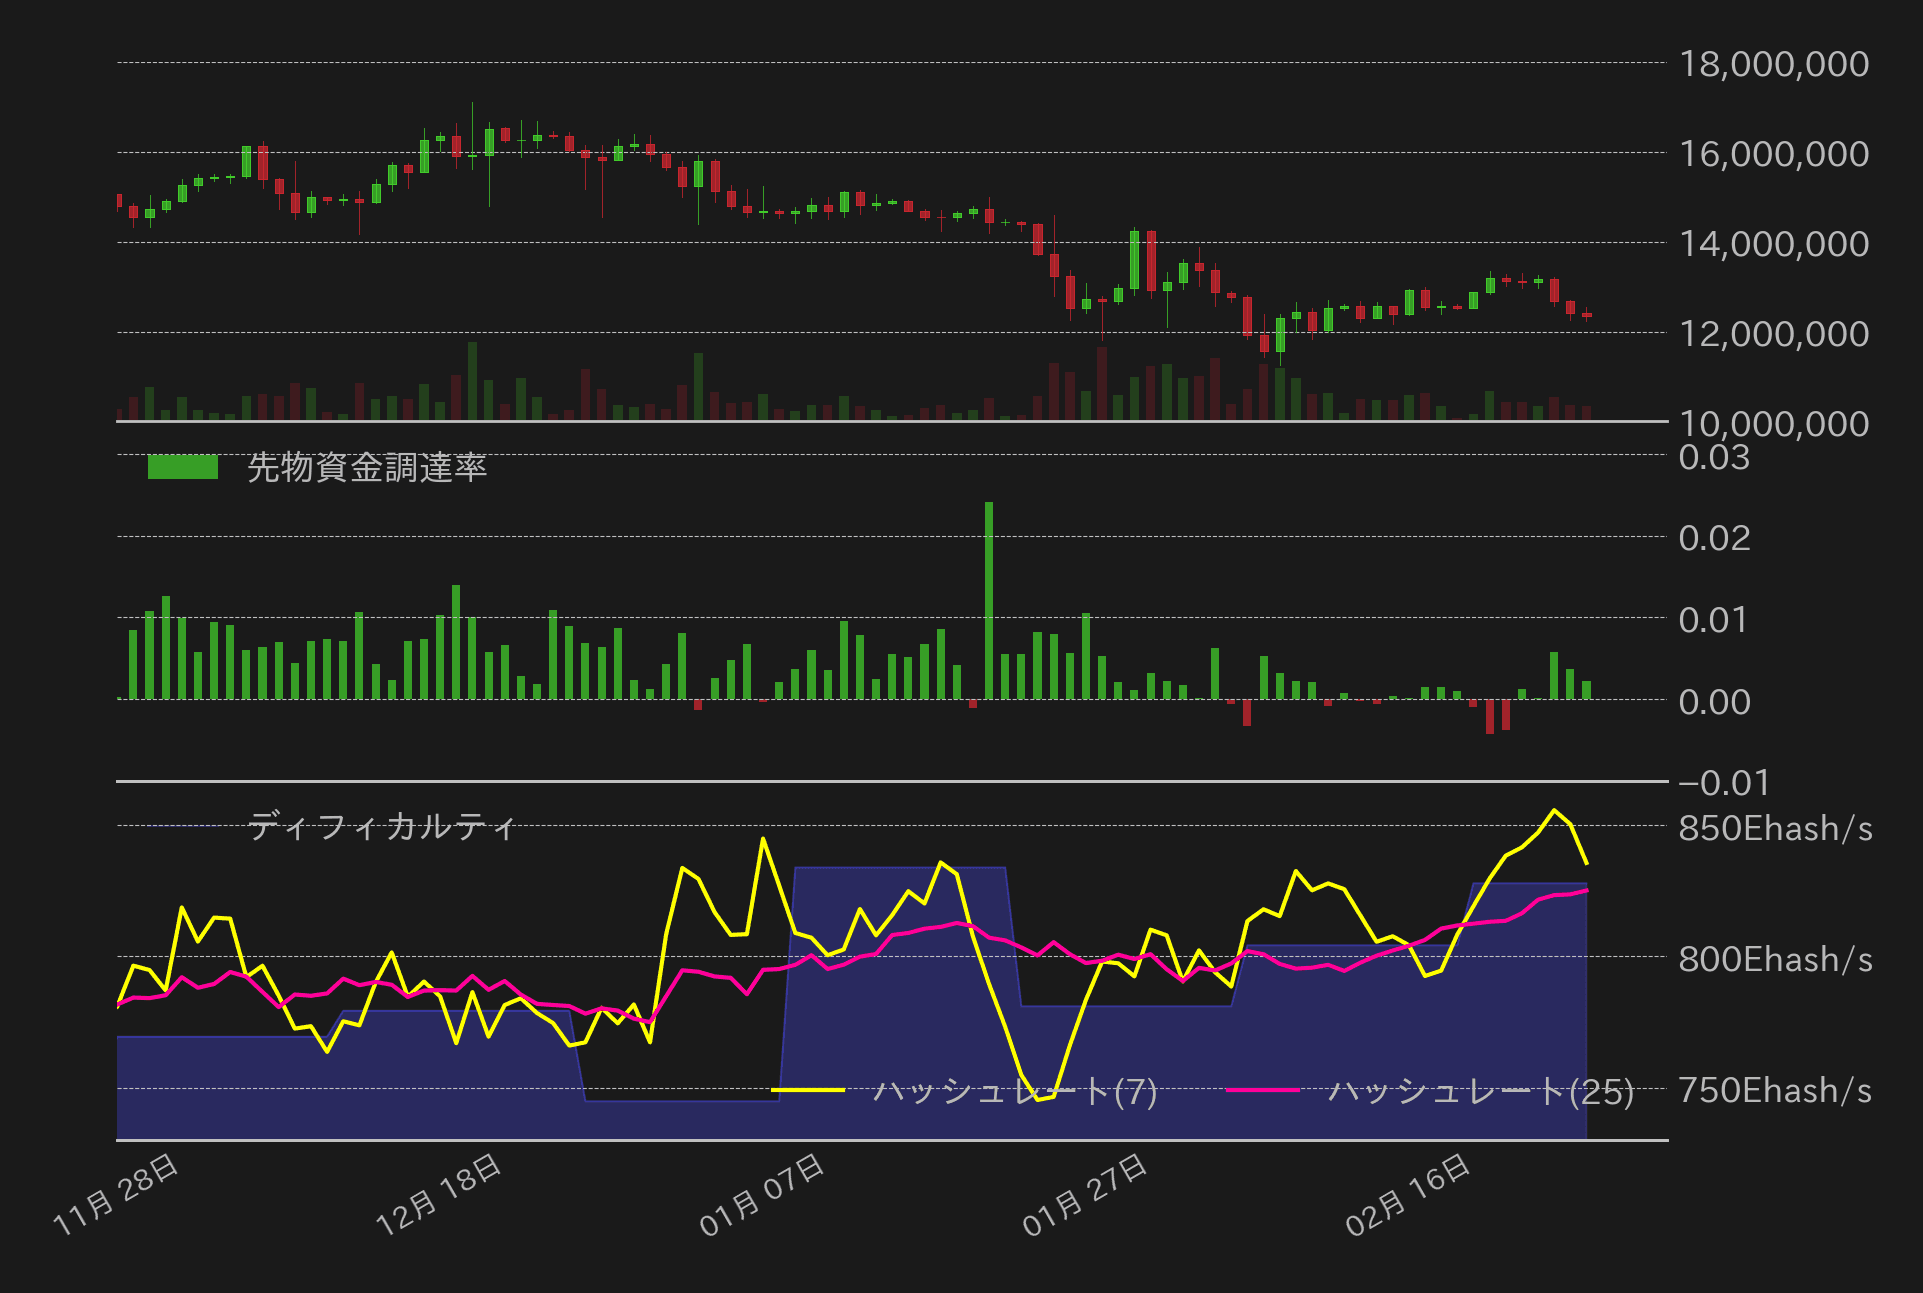
Task: Click the 02月 16日 date axis label
Action: click(1408, 1194)
